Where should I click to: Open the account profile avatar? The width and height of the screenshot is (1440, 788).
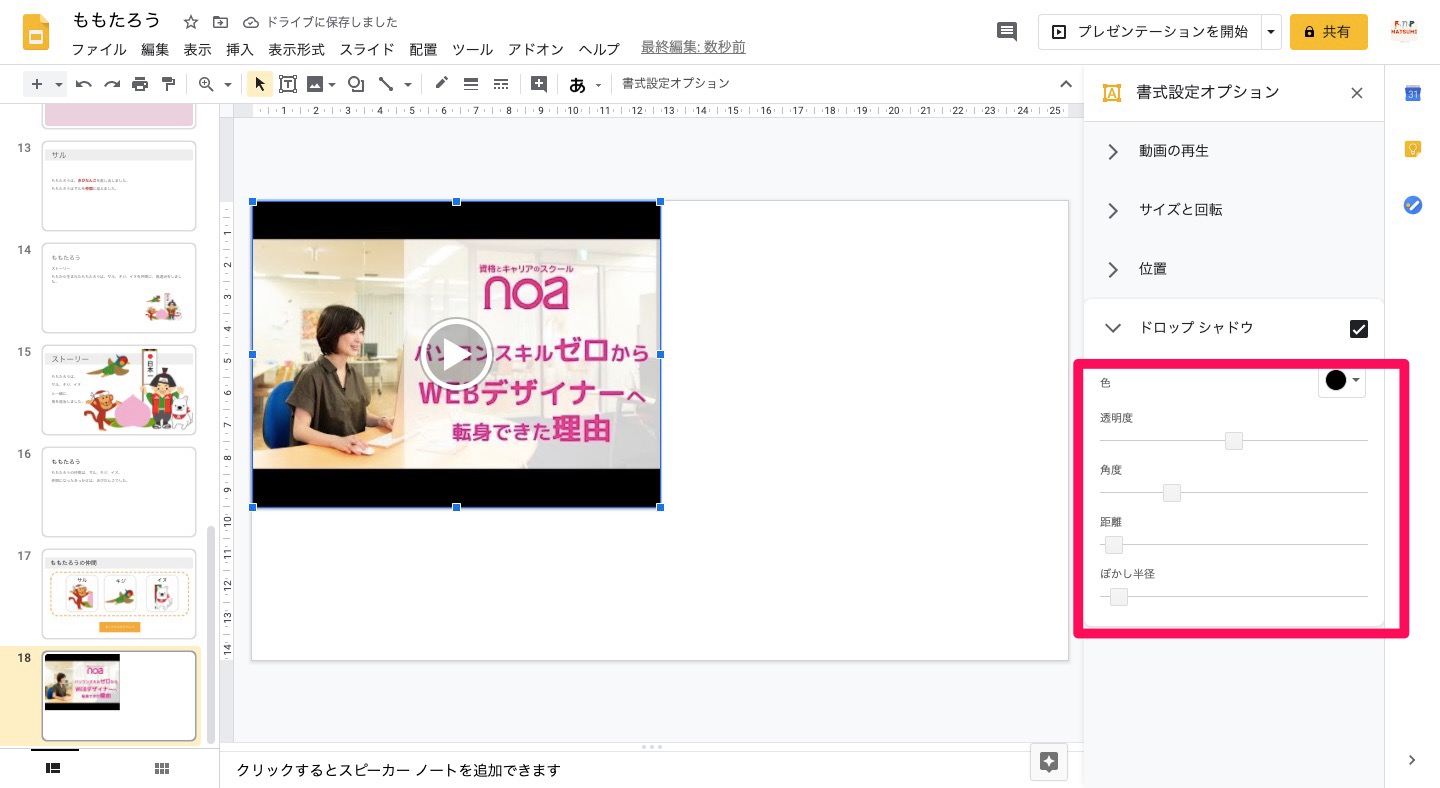click(1404, 32)
